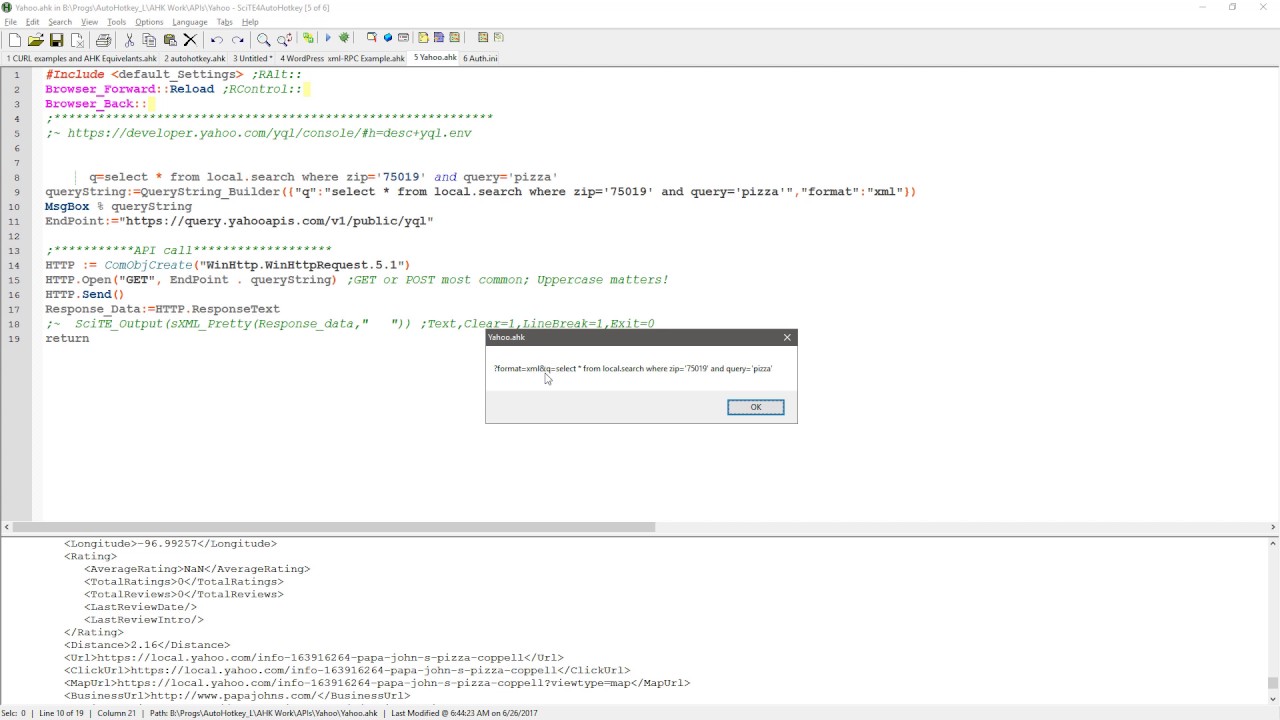
Task: Click the Longitude line in the output pane
Action: click(x=171, y=544)
